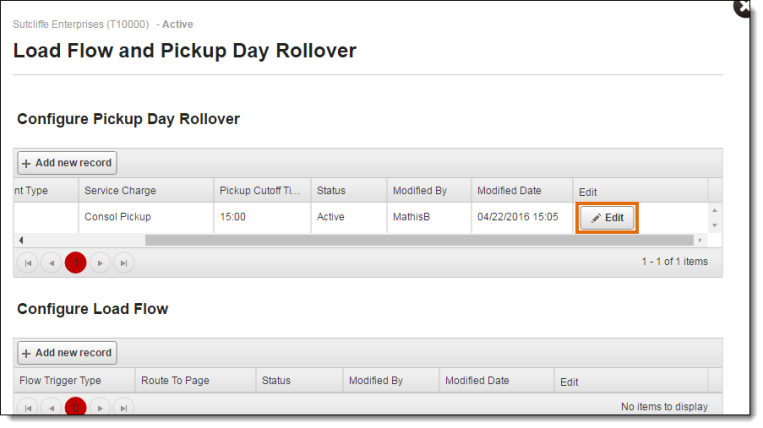Go to previous page in Pickup Rollover pager
This screenshot has width=763, height=428.
tap(52, 263)
